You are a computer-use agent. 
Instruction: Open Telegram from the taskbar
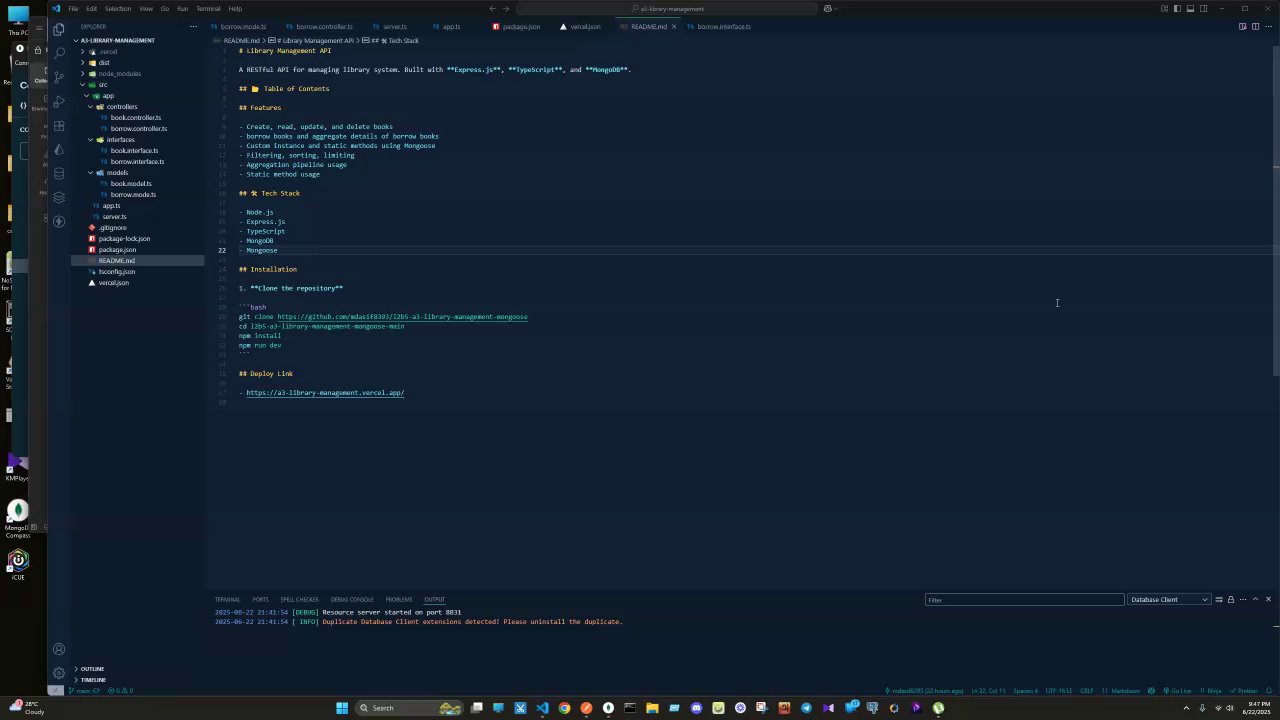[x=806, y=708]
